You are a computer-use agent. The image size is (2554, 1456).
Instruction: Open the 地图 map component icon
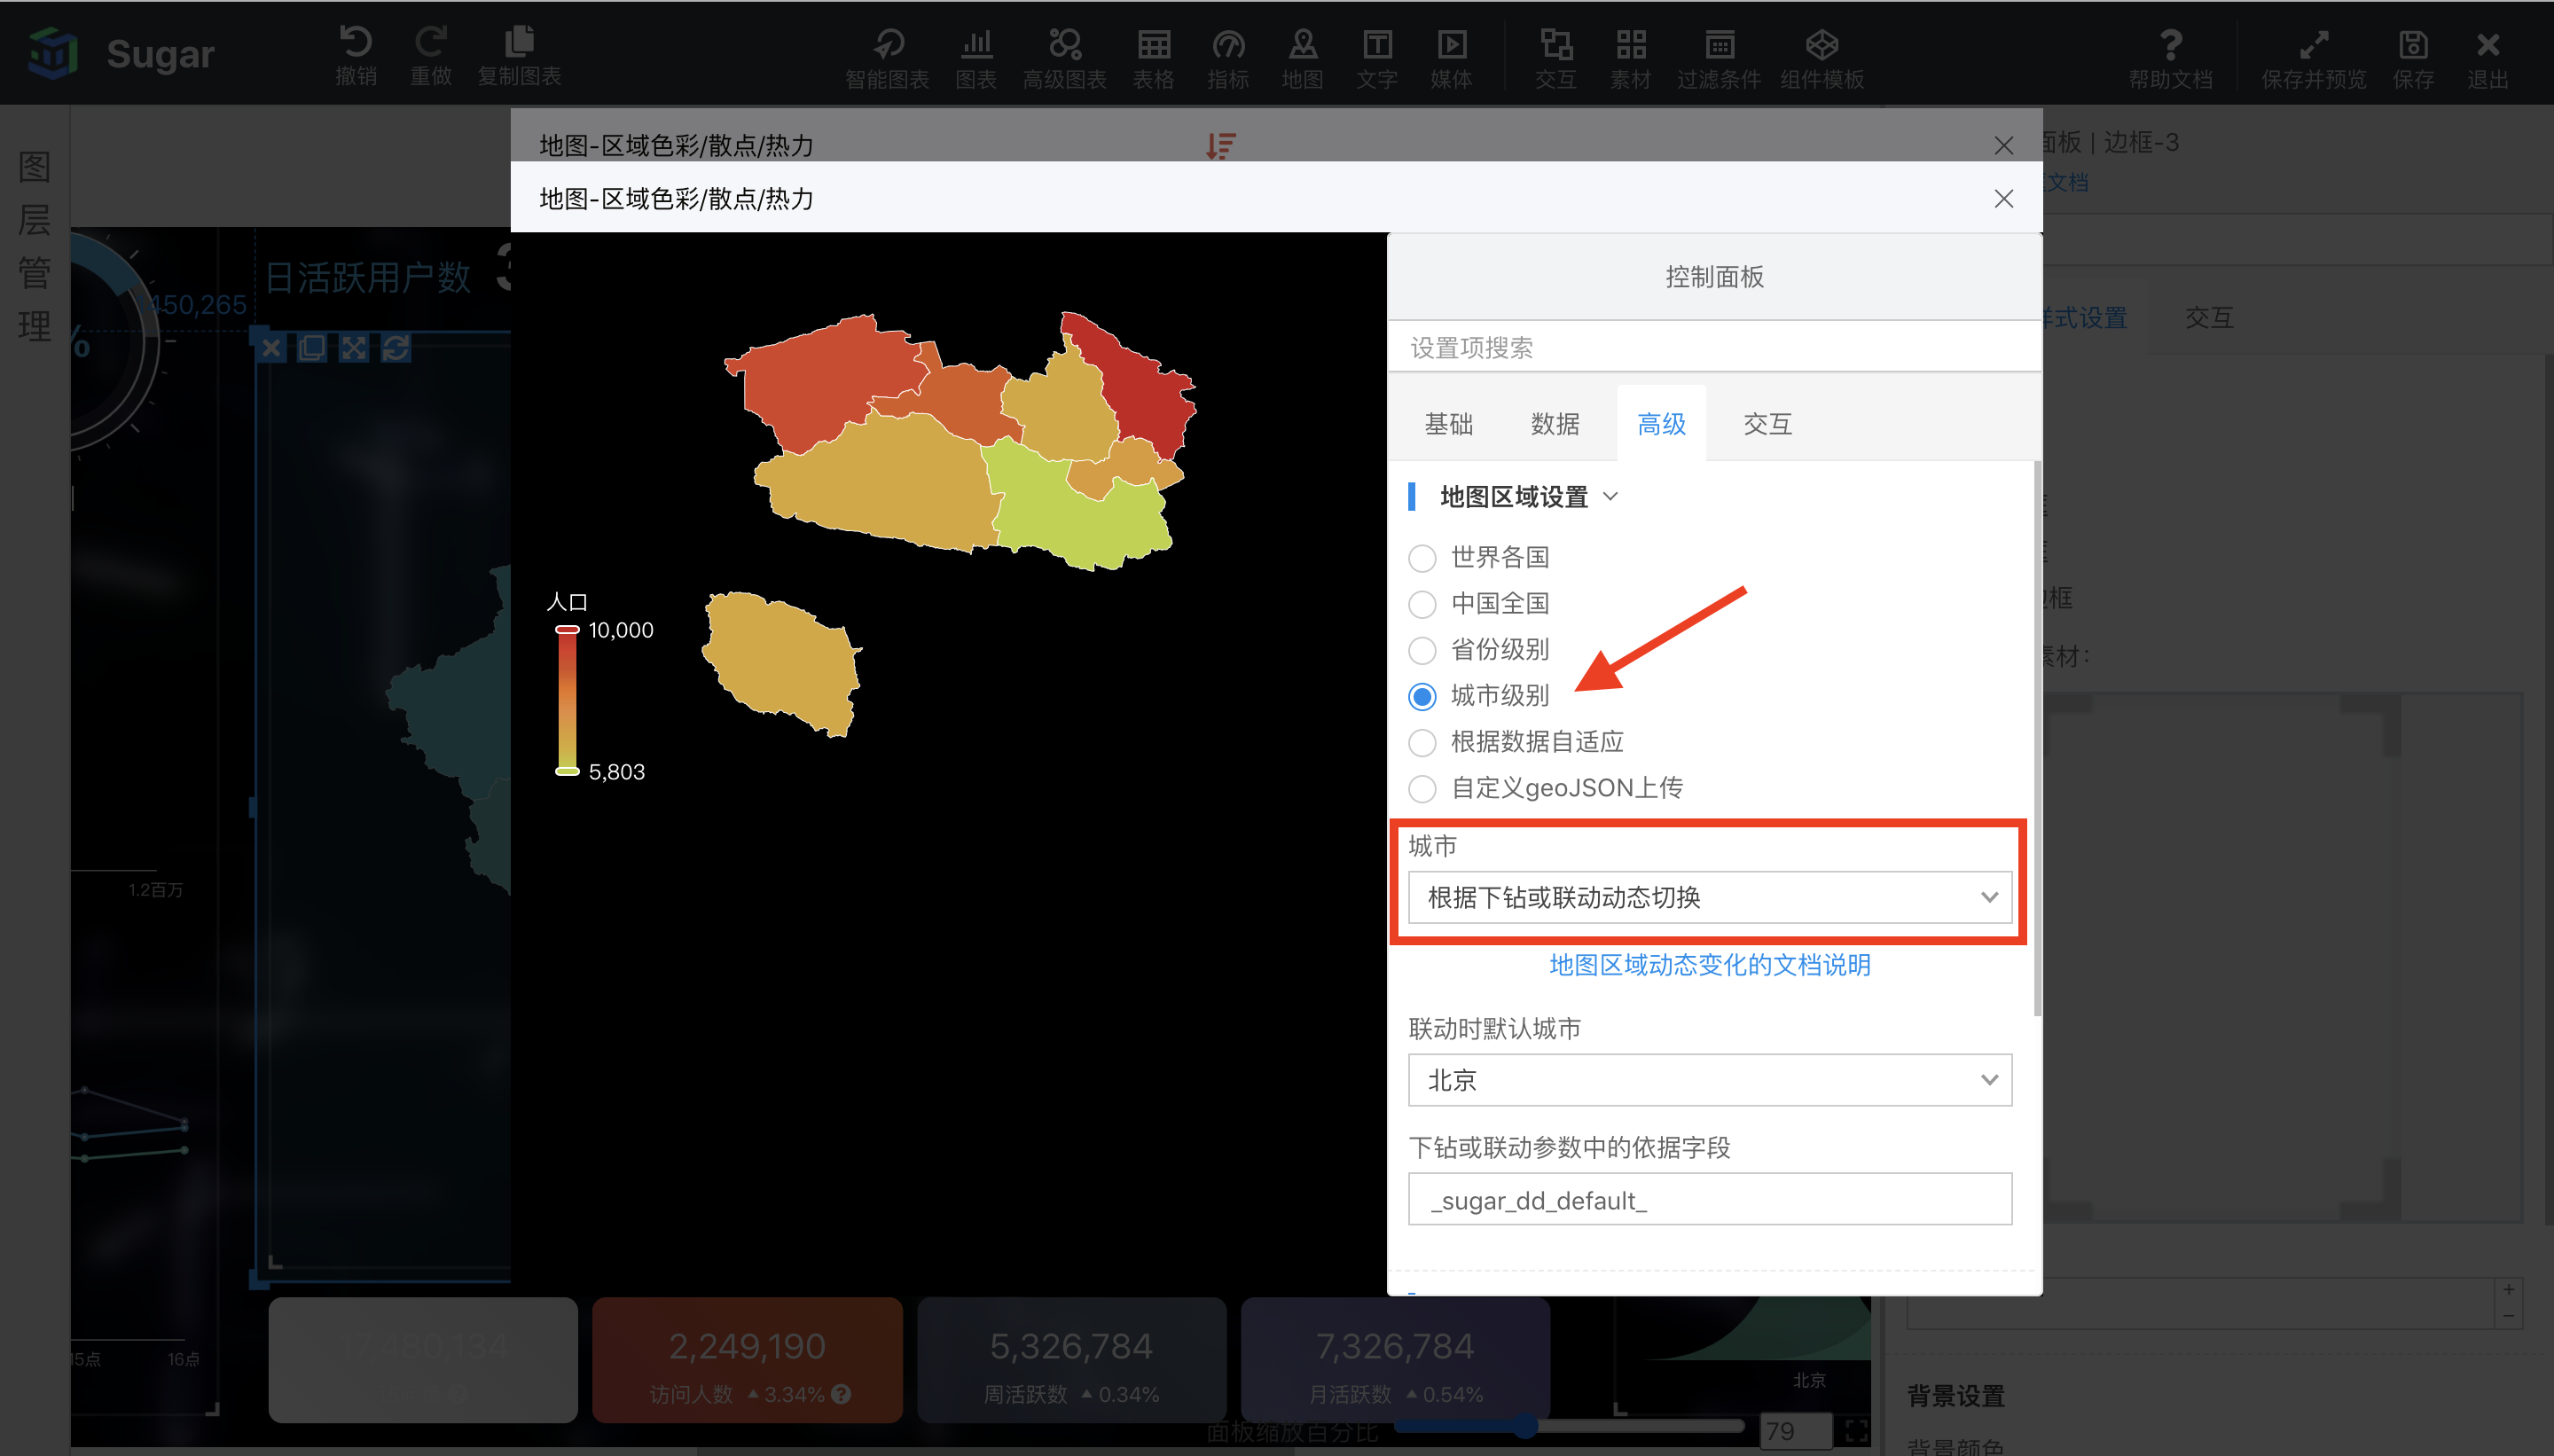1302,44
